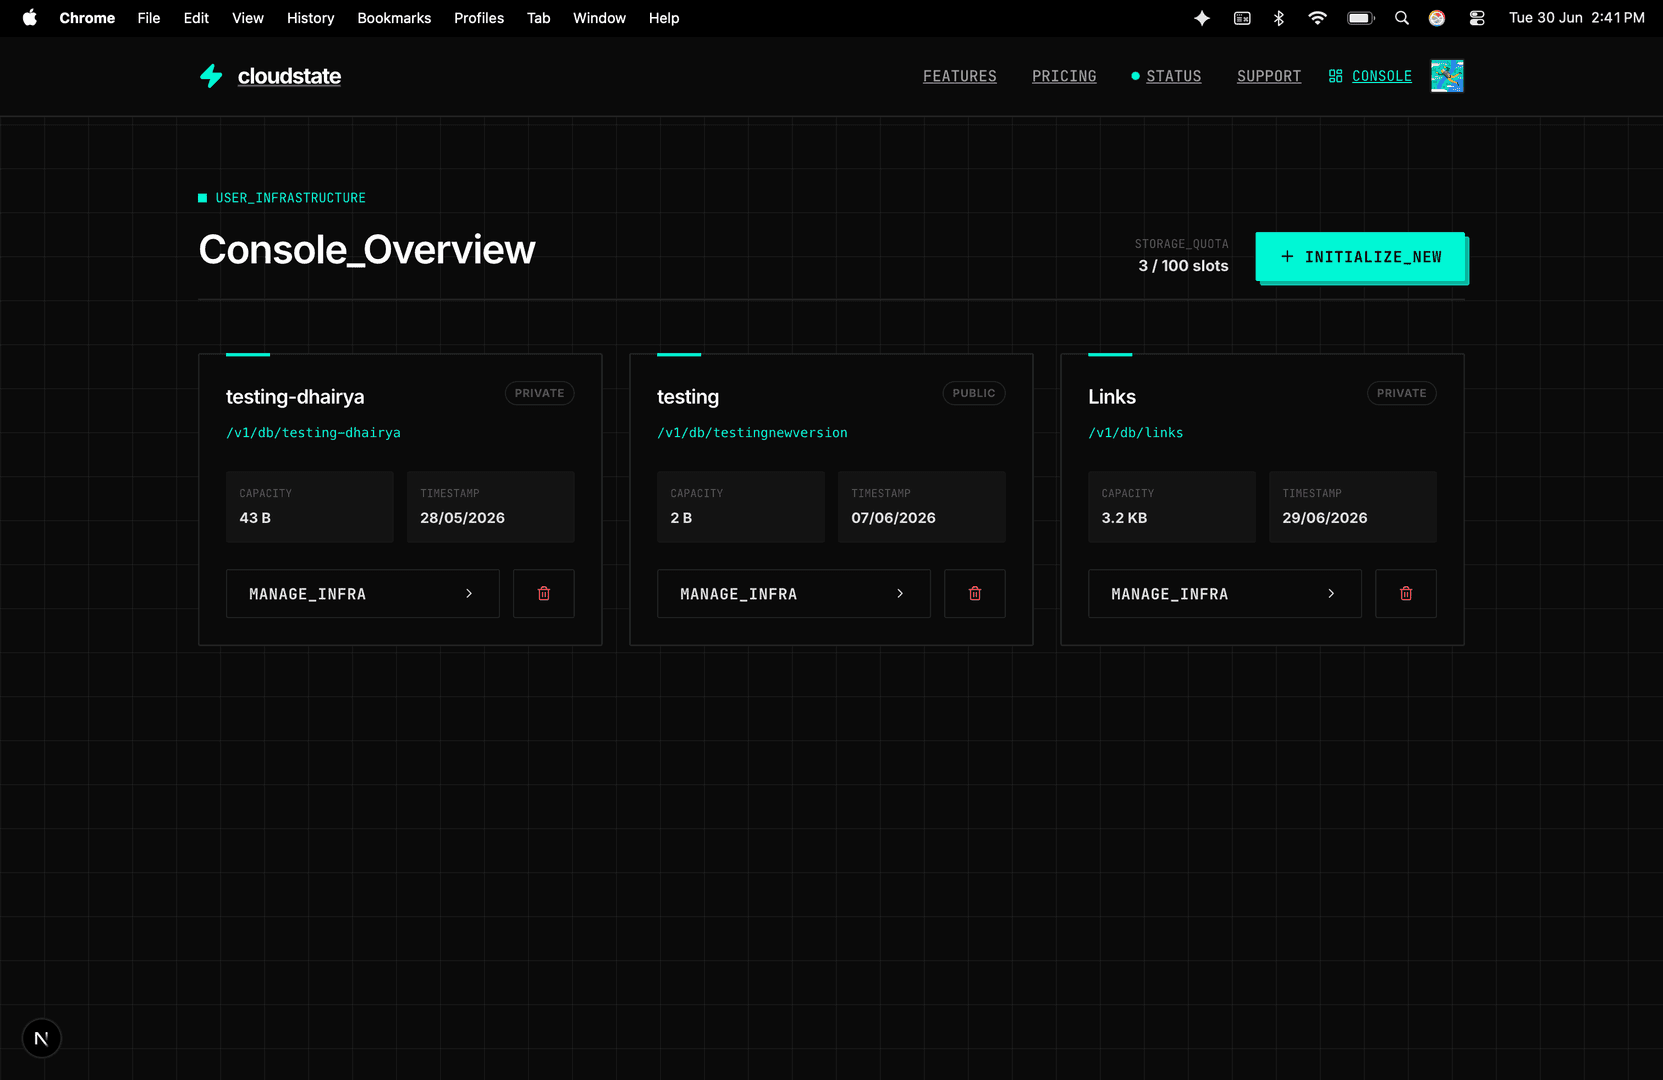
Task: Open the History menu
Action: click(x=311, y=18)
